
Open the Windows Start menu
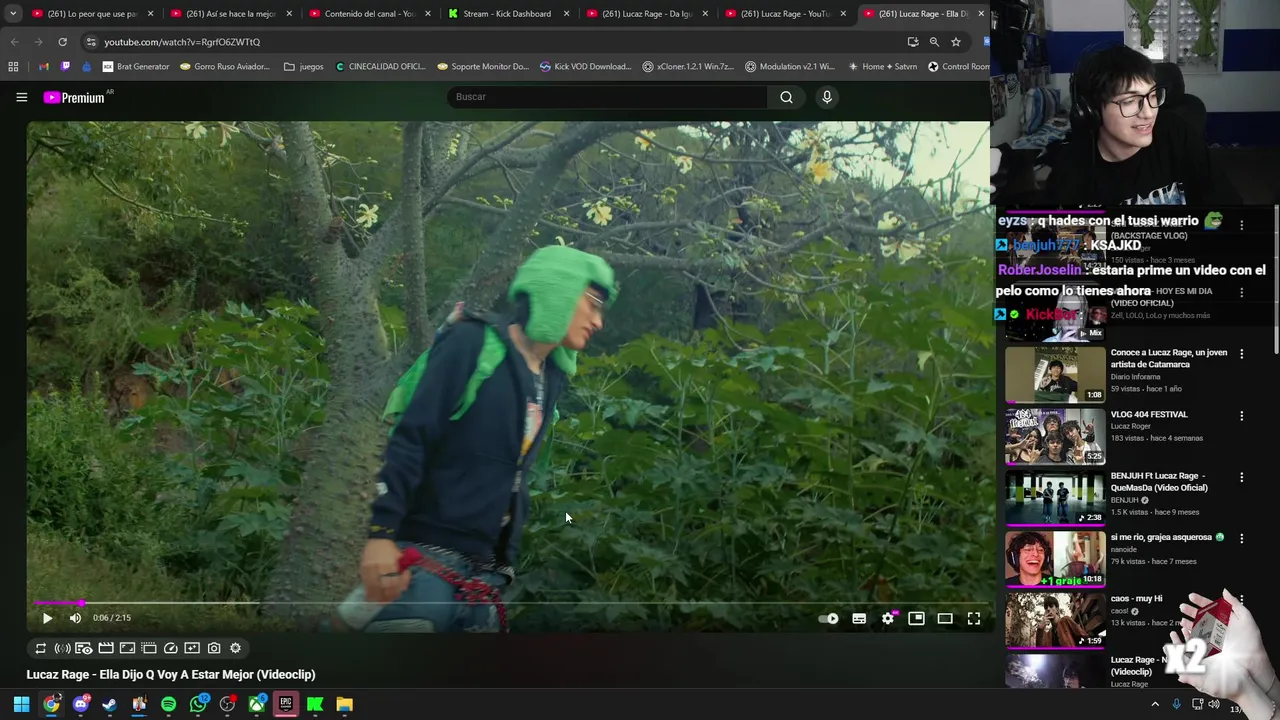click(x=21, y=705)
